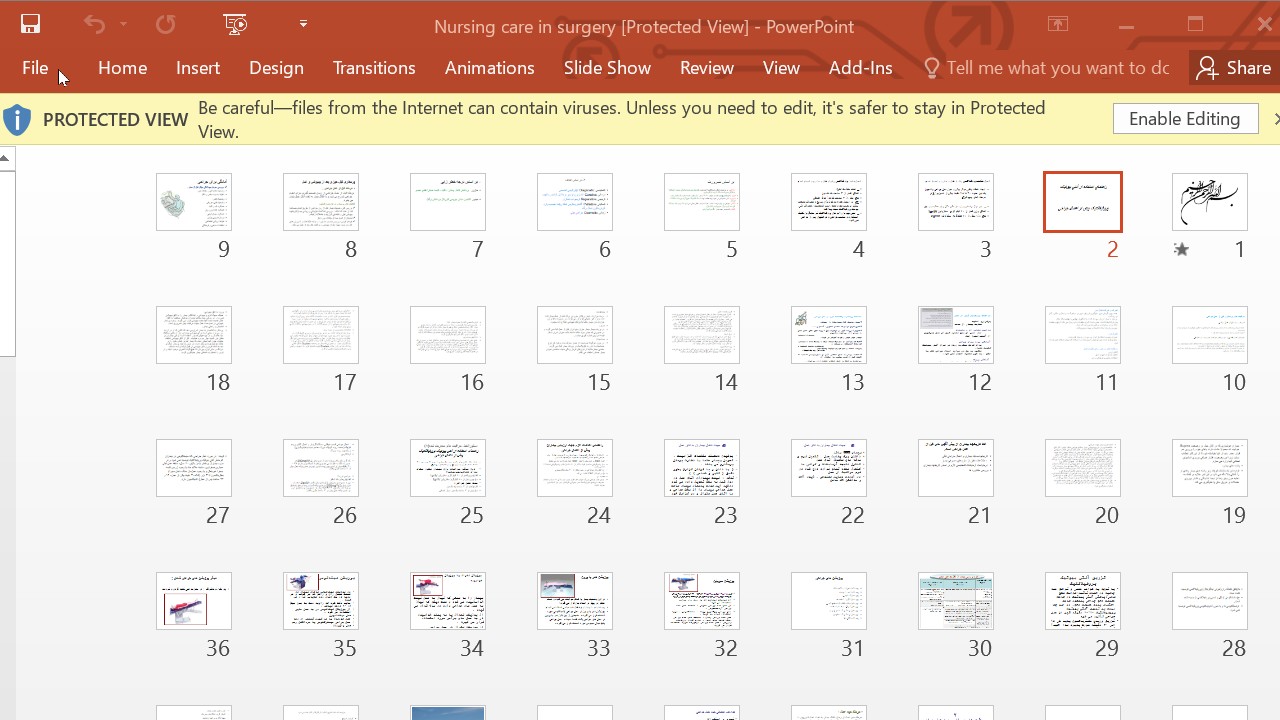Click the Protected View shield icon
The image size is (1280, 720).
click(x=17, y=120)
